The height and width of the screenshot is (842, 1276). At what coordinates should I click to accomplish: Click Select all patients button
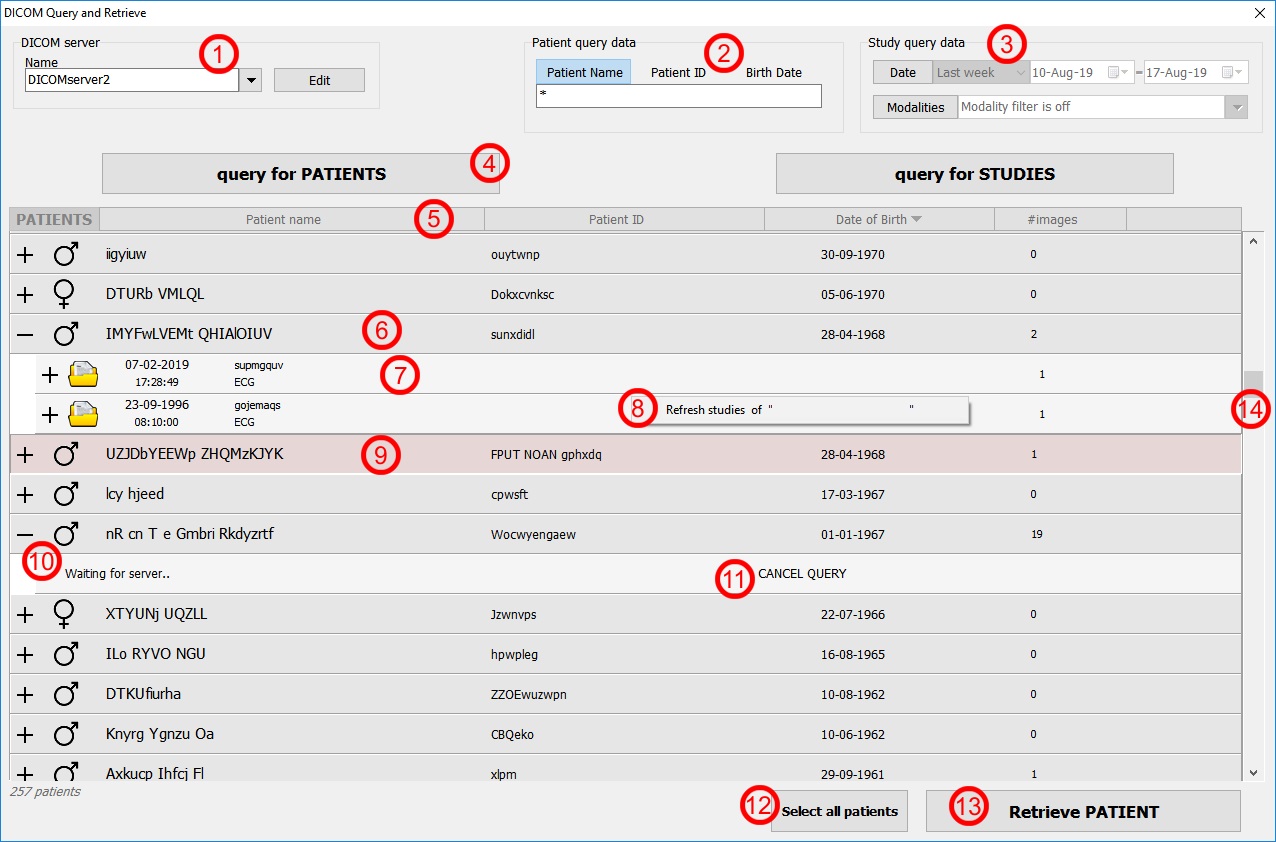pyautogui.click(x=839, y=811)
